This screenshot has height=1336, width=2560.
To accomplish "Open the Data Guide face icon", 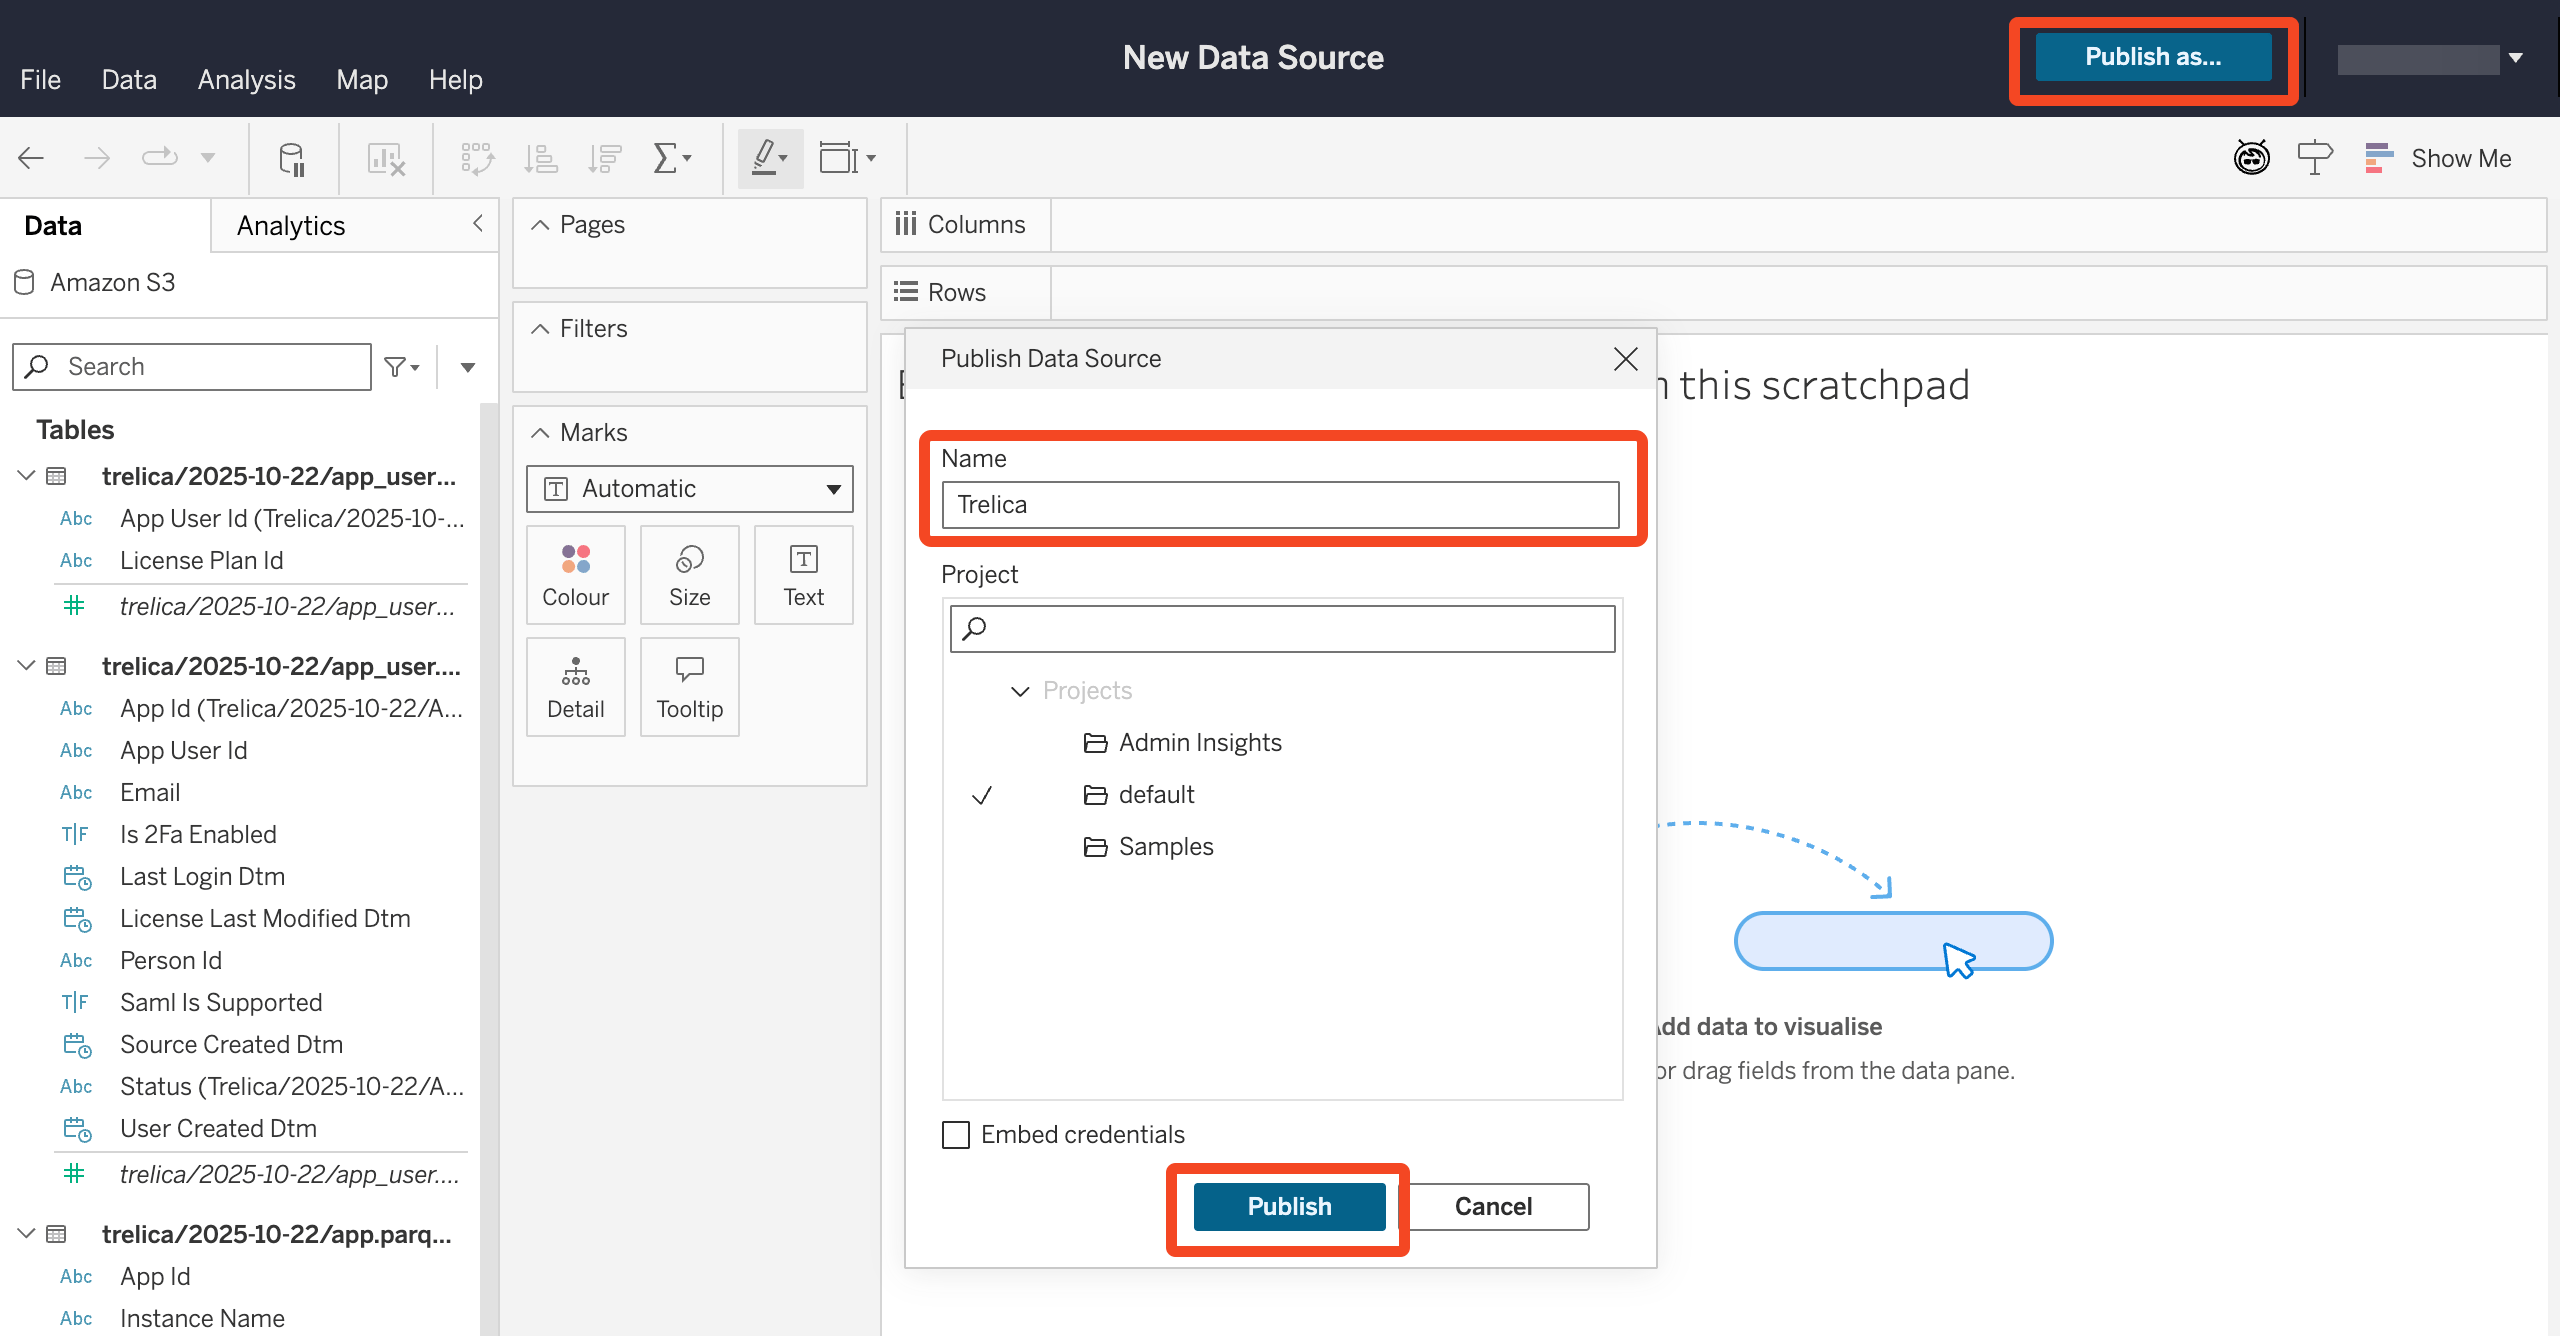I will tap(2251, 157).
